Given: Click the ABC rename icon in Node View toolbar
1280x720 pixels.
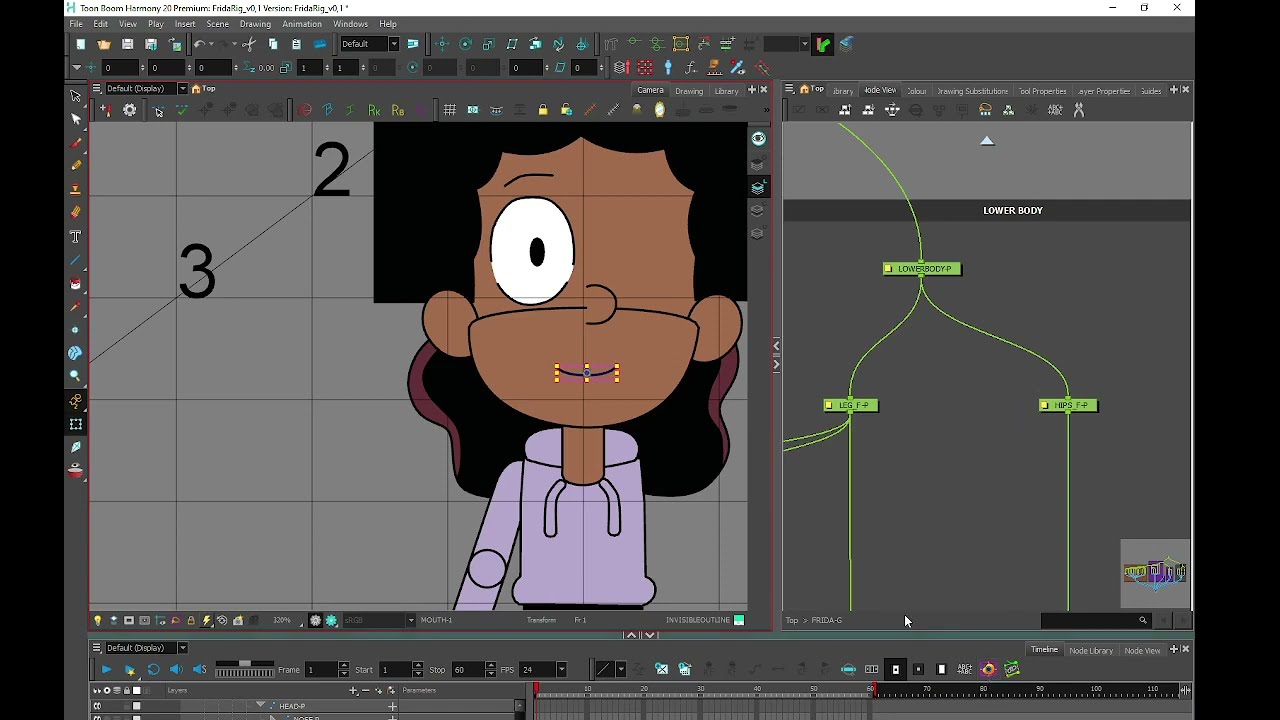Looking at the screenshot, I should pyautogui.click(x=1055, y=110).
